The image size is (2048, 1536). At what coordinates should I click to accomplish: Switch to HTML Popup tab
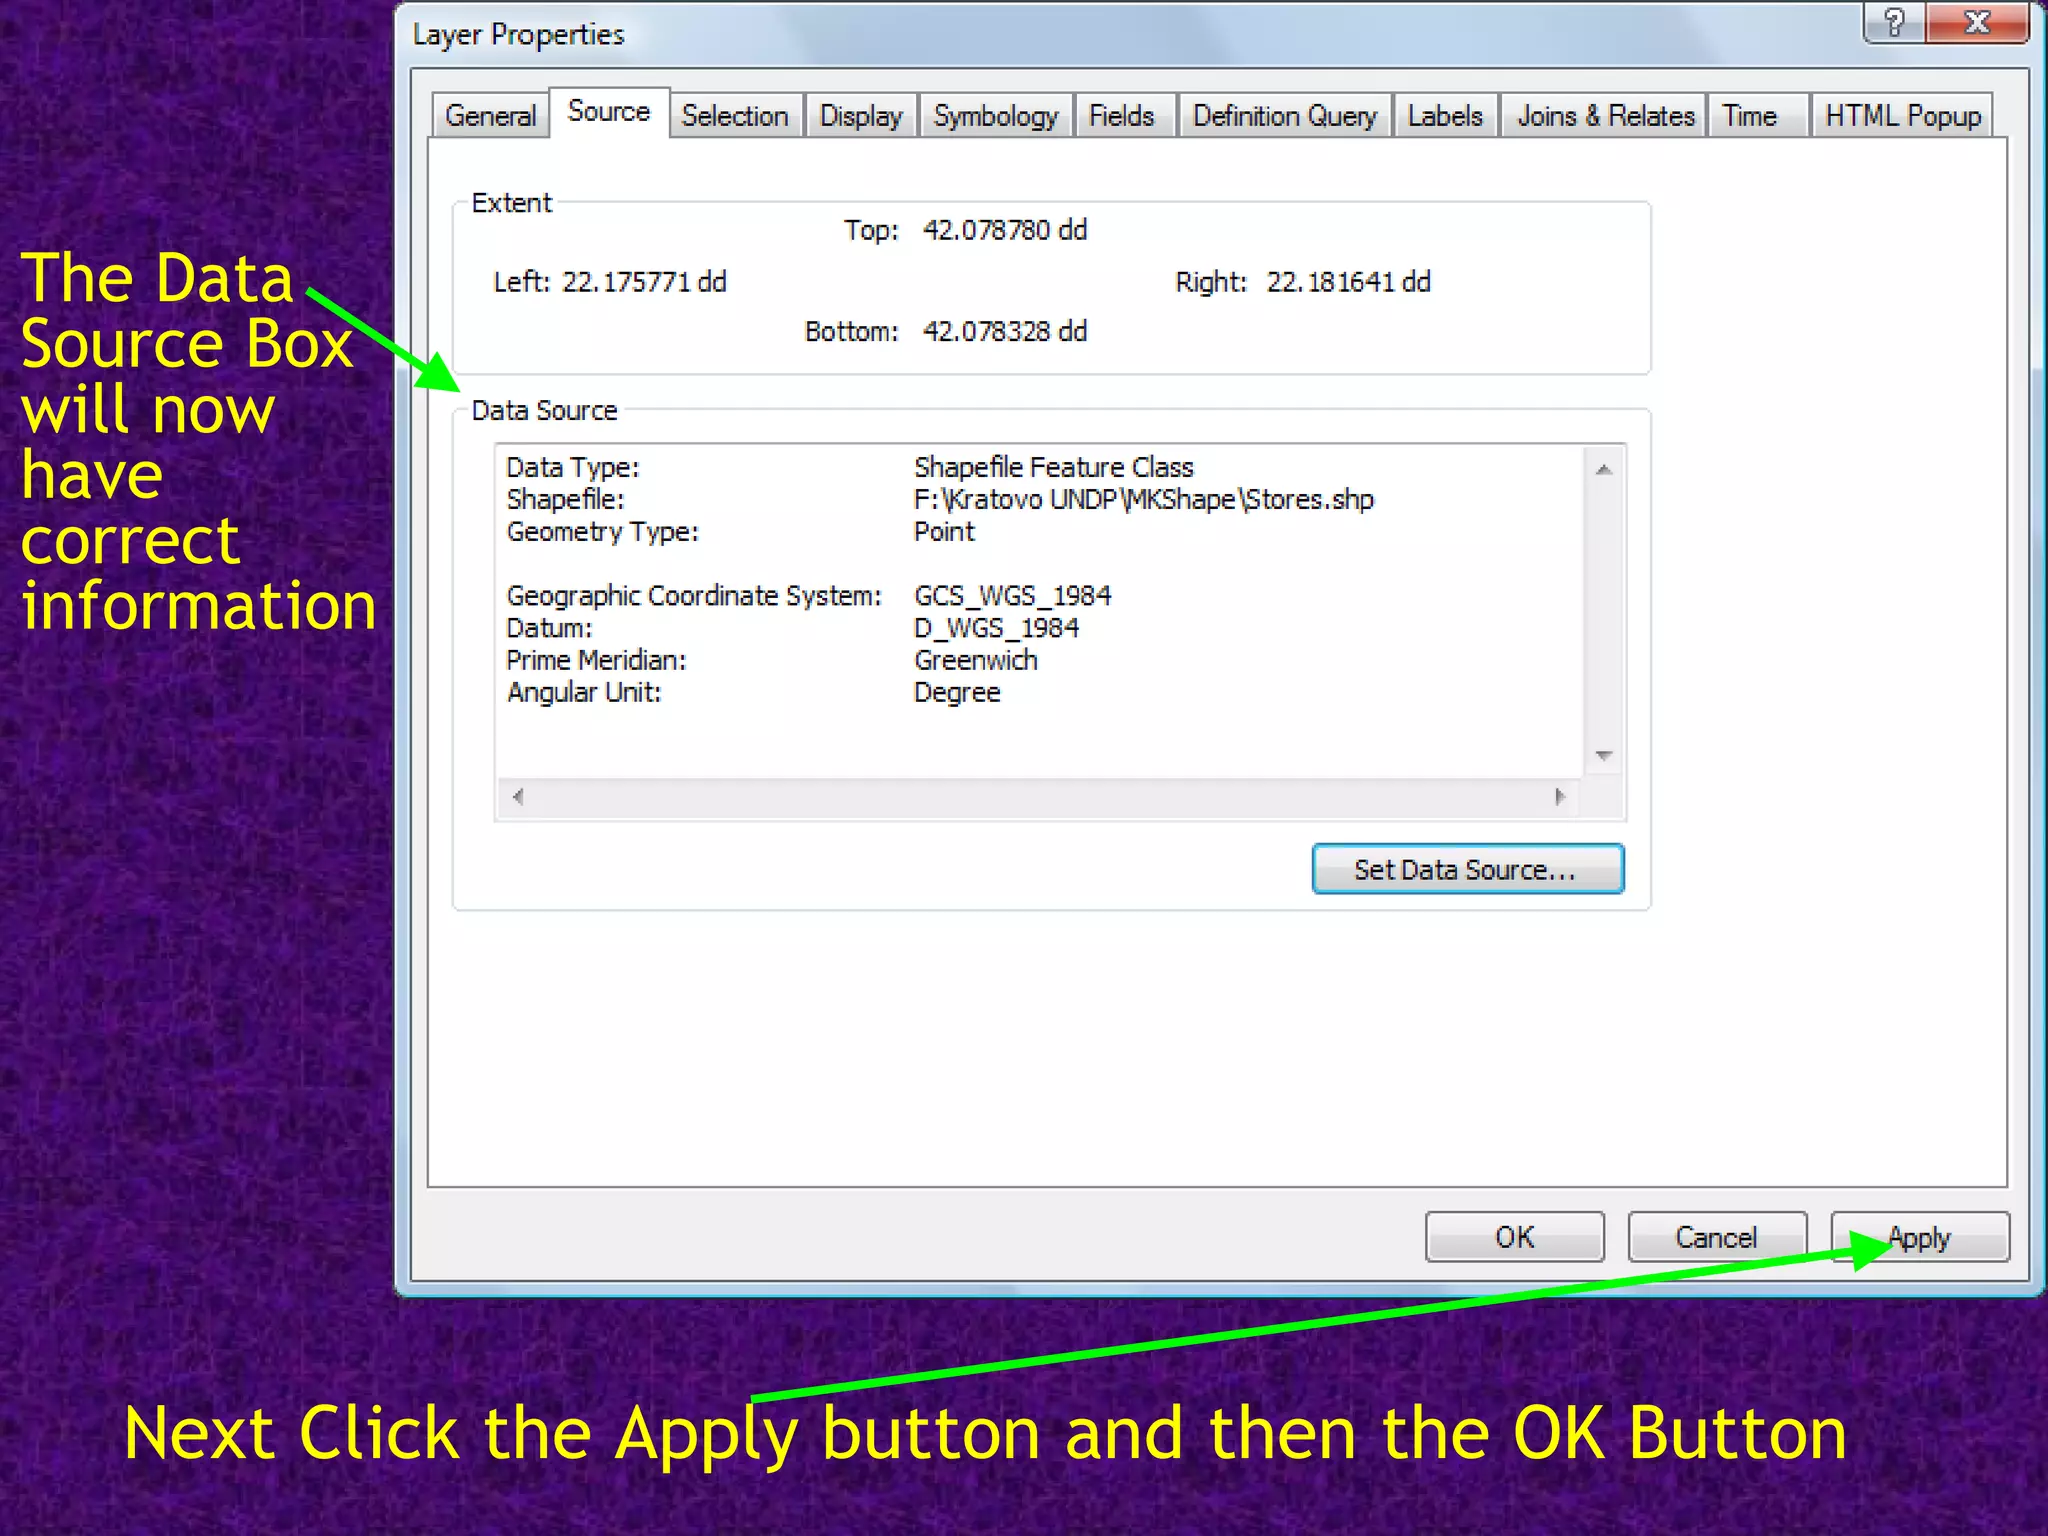coord(1903,116)
